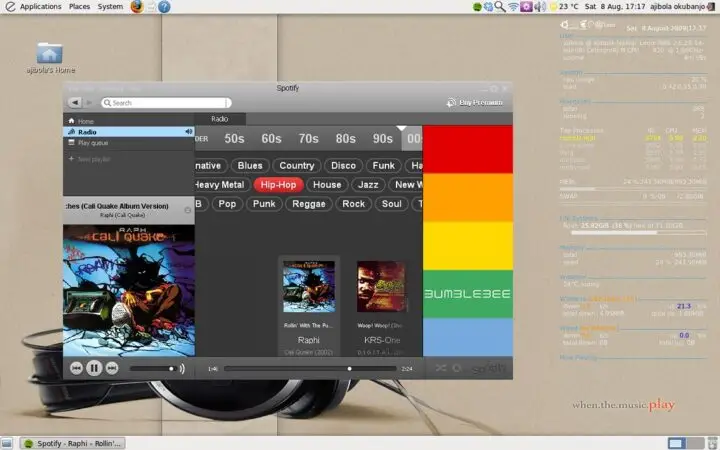Toggle shuffle mode in Spotify

[x=440, y=368]
